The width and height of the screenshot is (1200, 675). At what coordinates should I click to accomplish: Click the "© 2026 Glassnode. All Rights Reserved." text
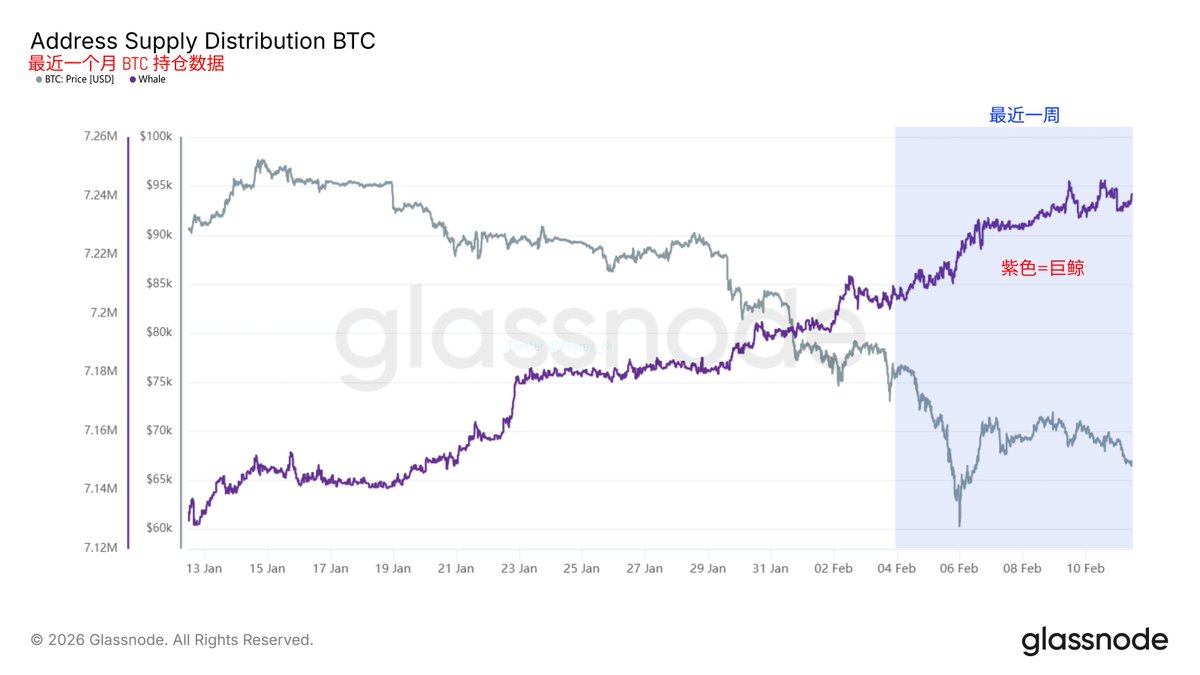pyautogui.click(x=172, y=640)
